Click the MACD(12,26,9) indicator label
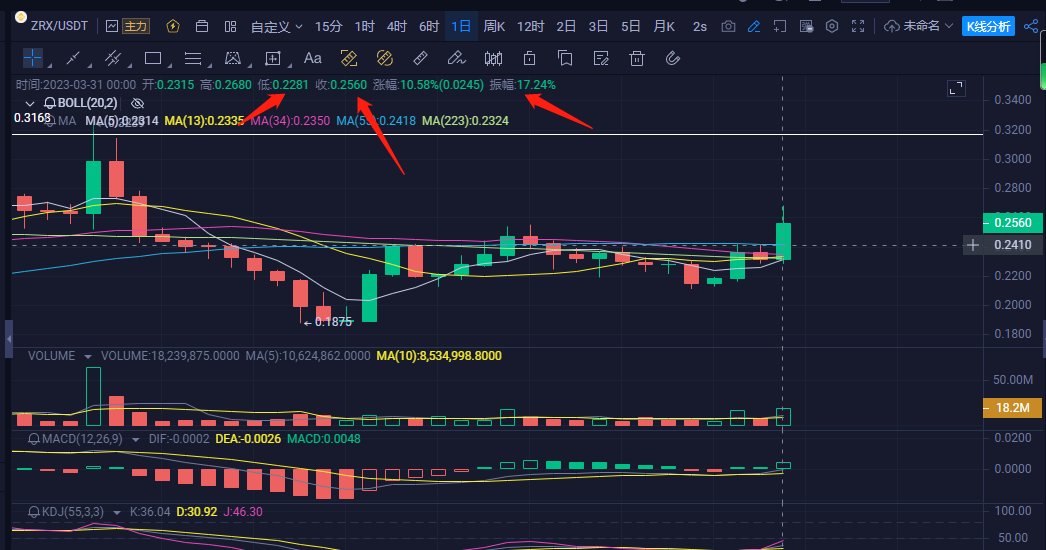The height and width of the screenshot is (550, 1046). [83, 439]
